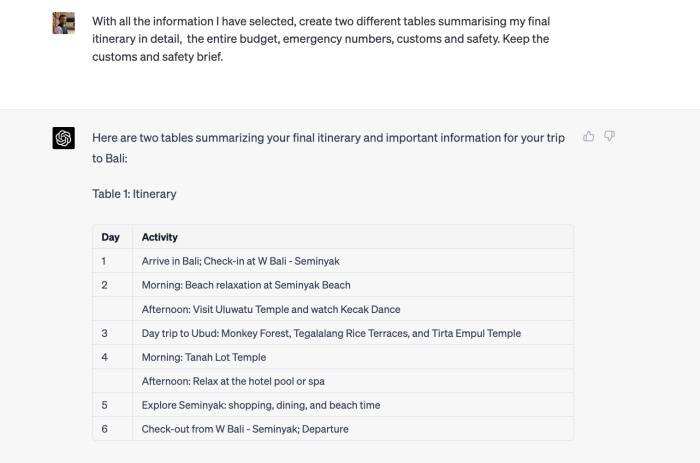Click the day number 1 cell
Viewport: 700px width, 463px height.
[x=104, y=261]
